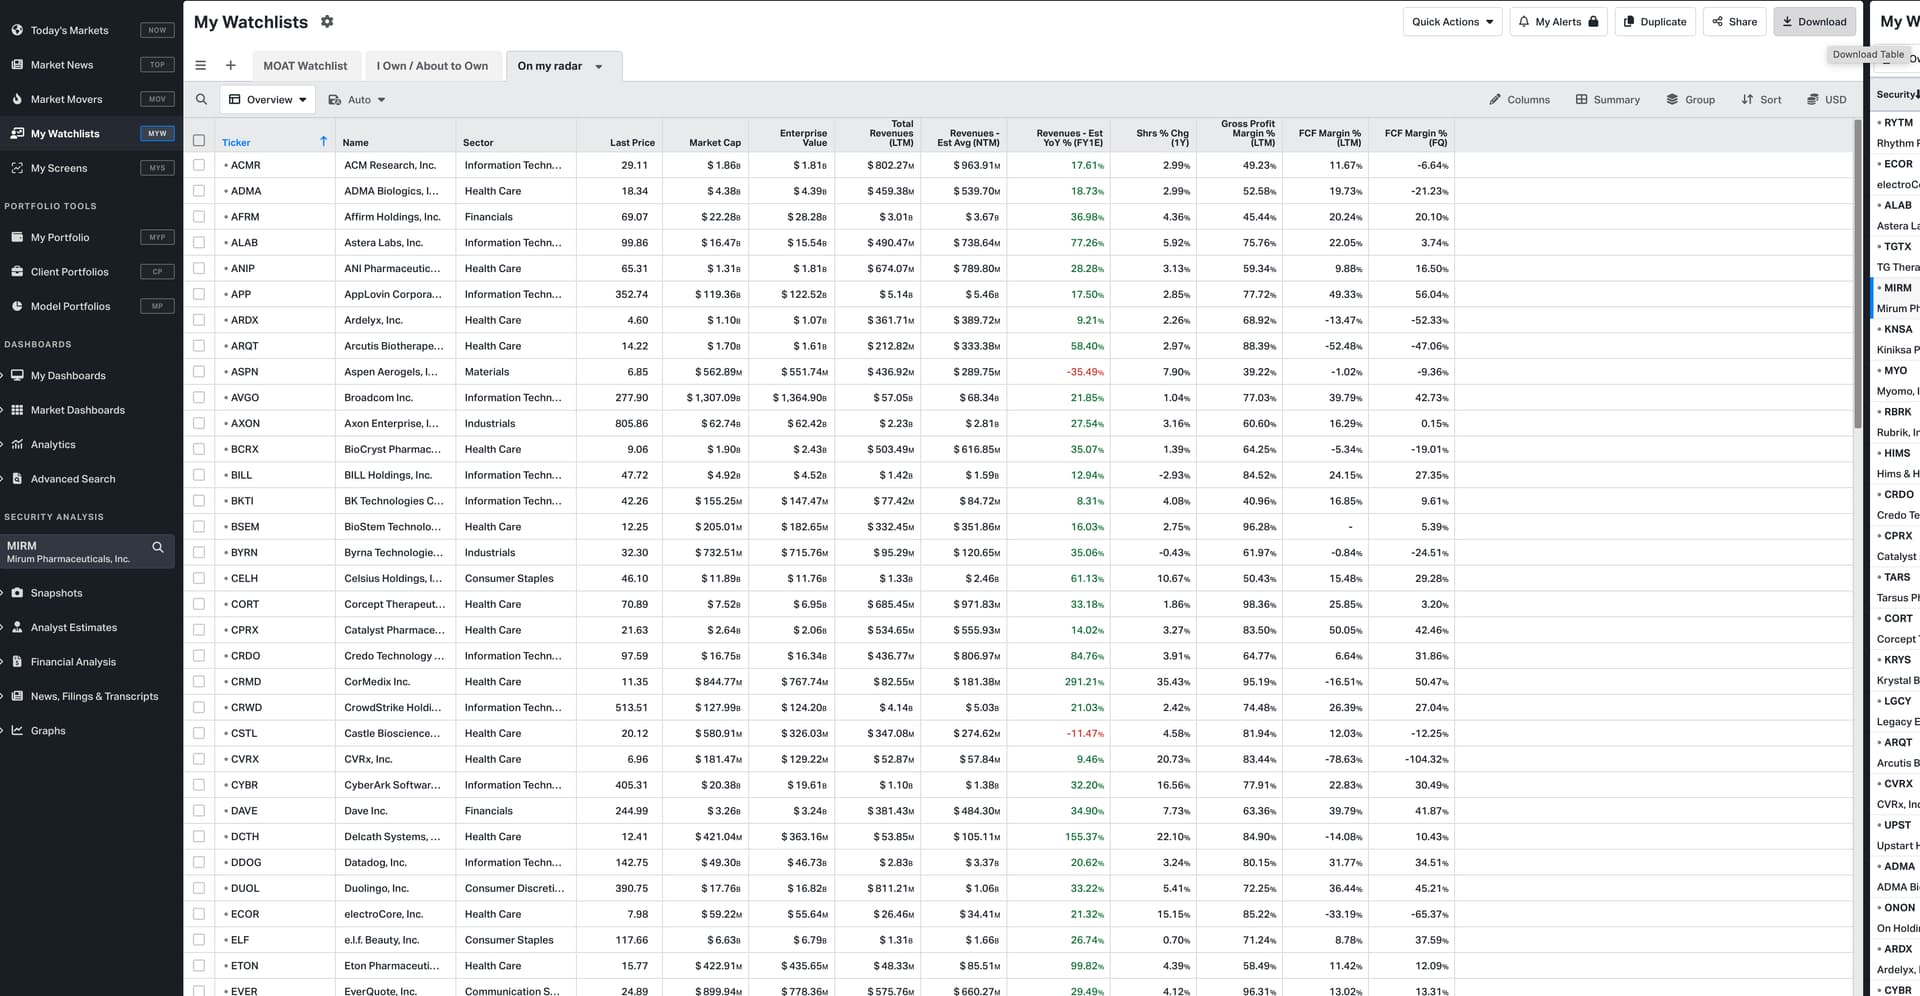
Task: Click the hamburger list menu icon
Action: (201, 66)
